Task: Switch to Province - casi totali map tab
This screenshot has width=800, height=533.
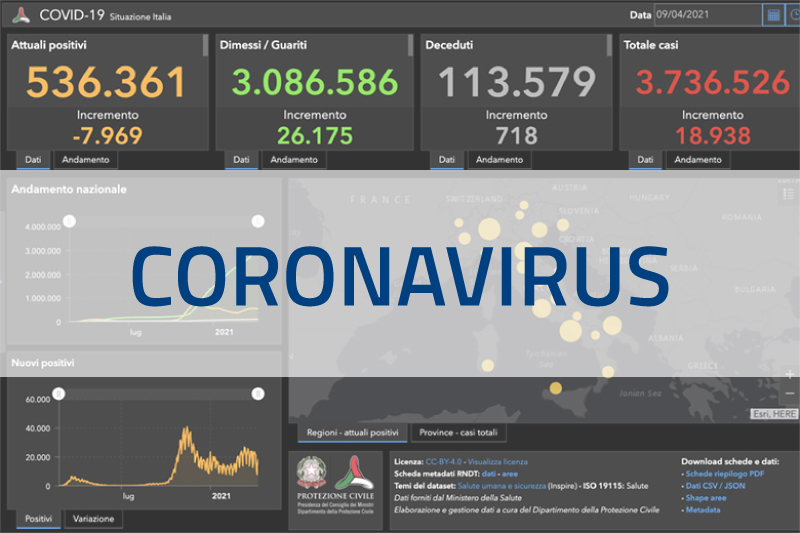Action: 458,433
